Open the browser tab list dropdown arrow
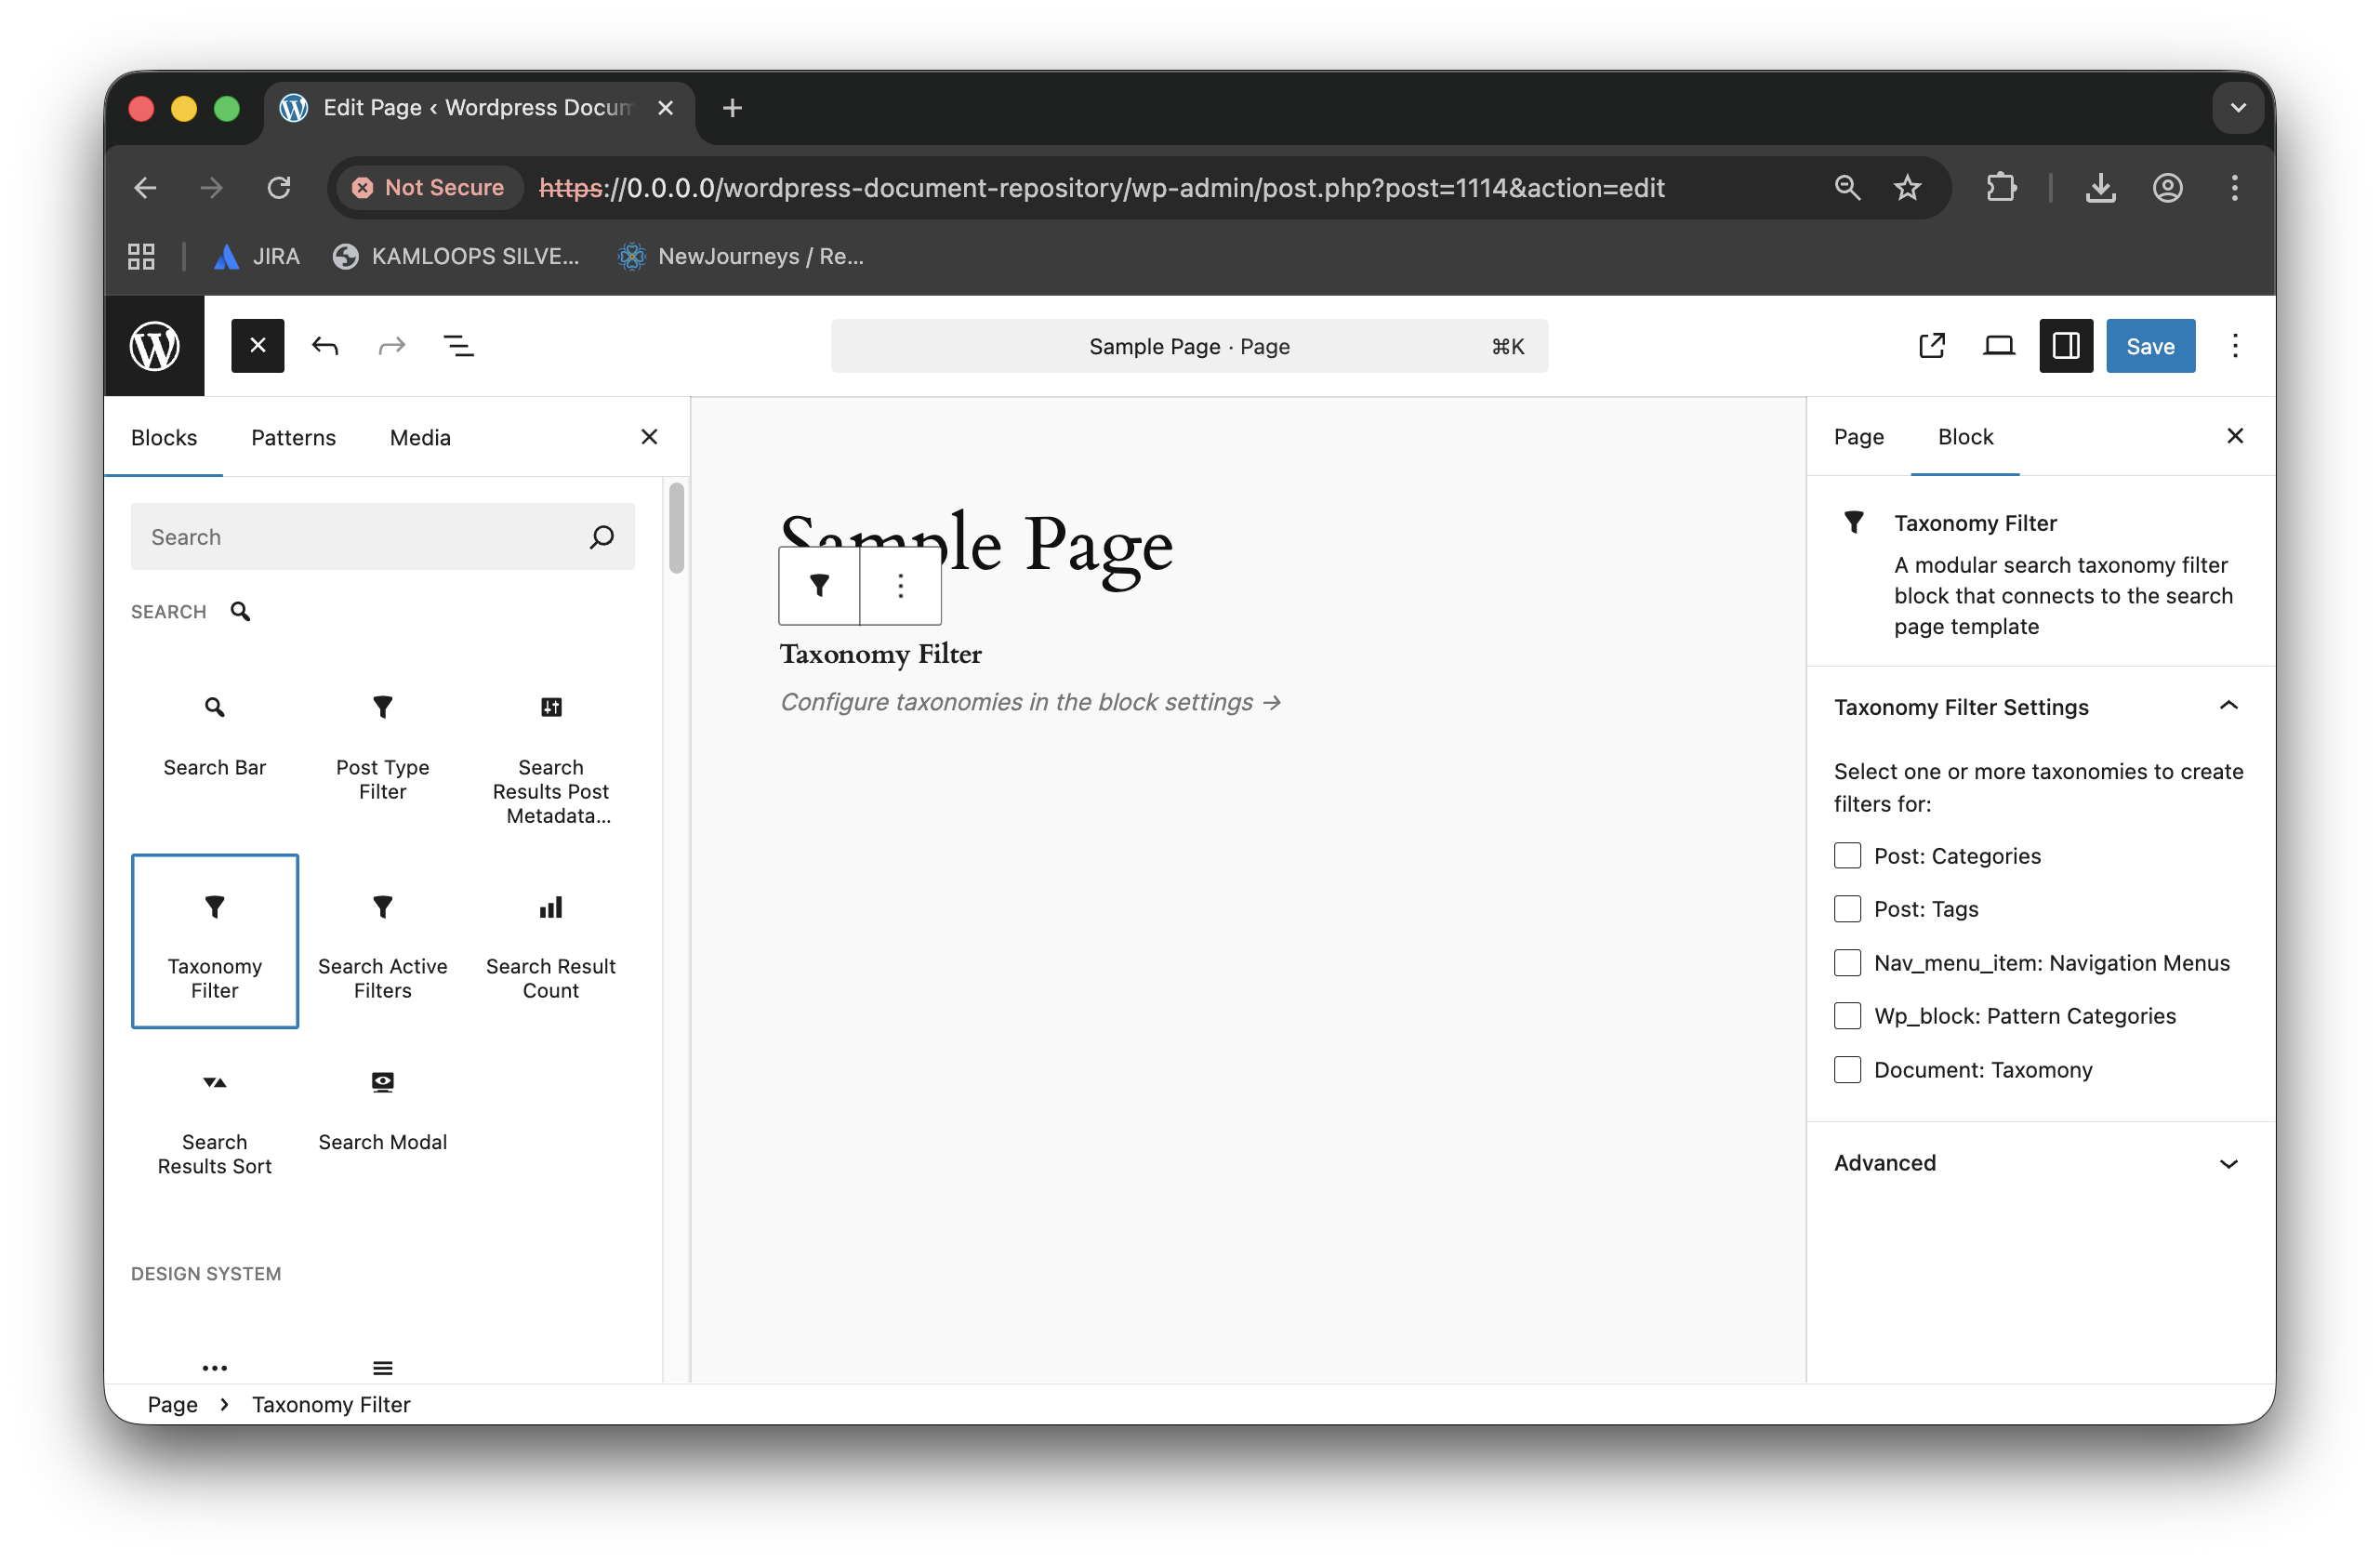2380x1562 pixels. [x=2238, y=108]
